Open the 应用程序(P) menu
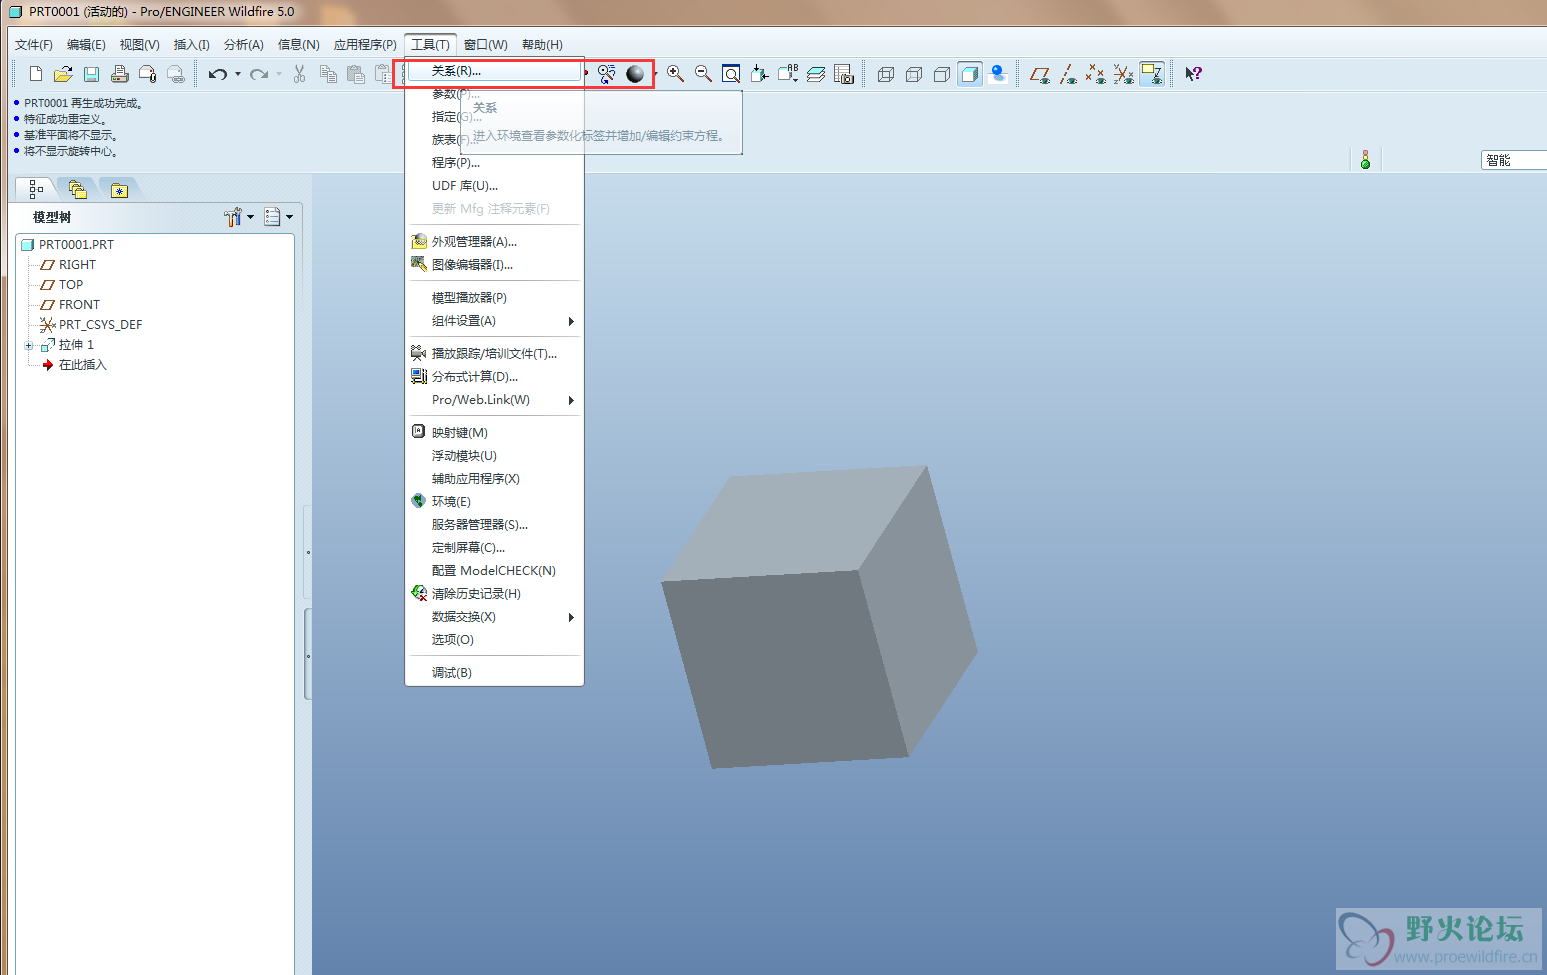This screenshot has height=975, width=1547. (x=365, y=45)
